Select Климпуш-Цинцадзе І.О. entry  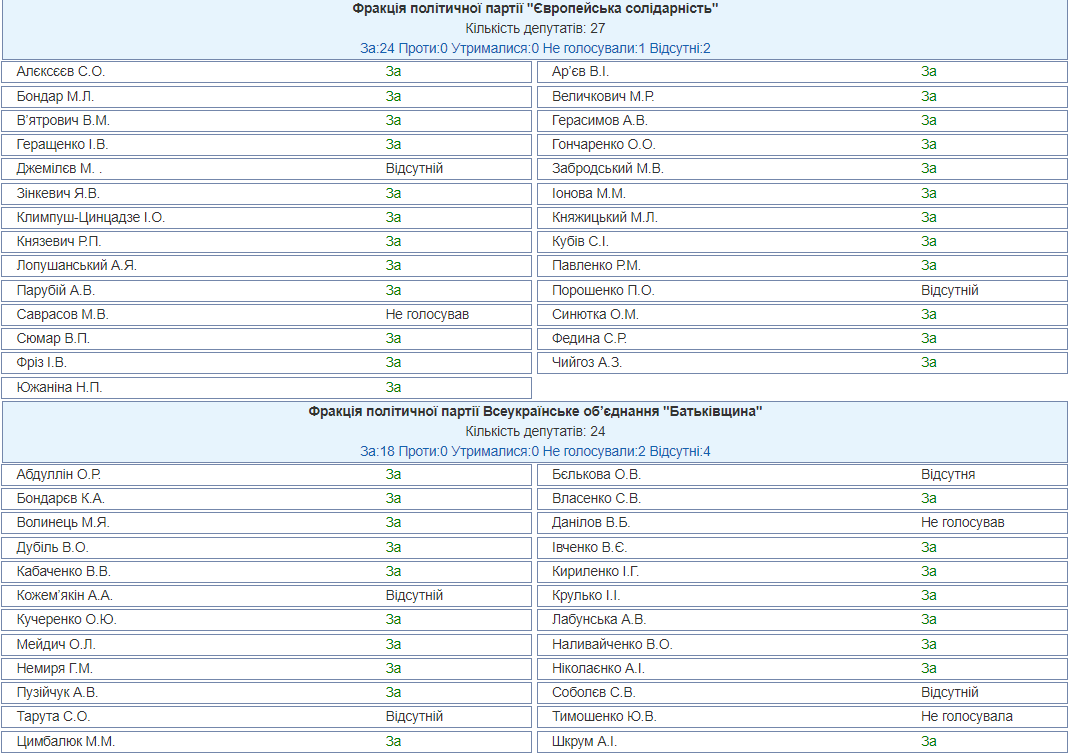[91, 217]
